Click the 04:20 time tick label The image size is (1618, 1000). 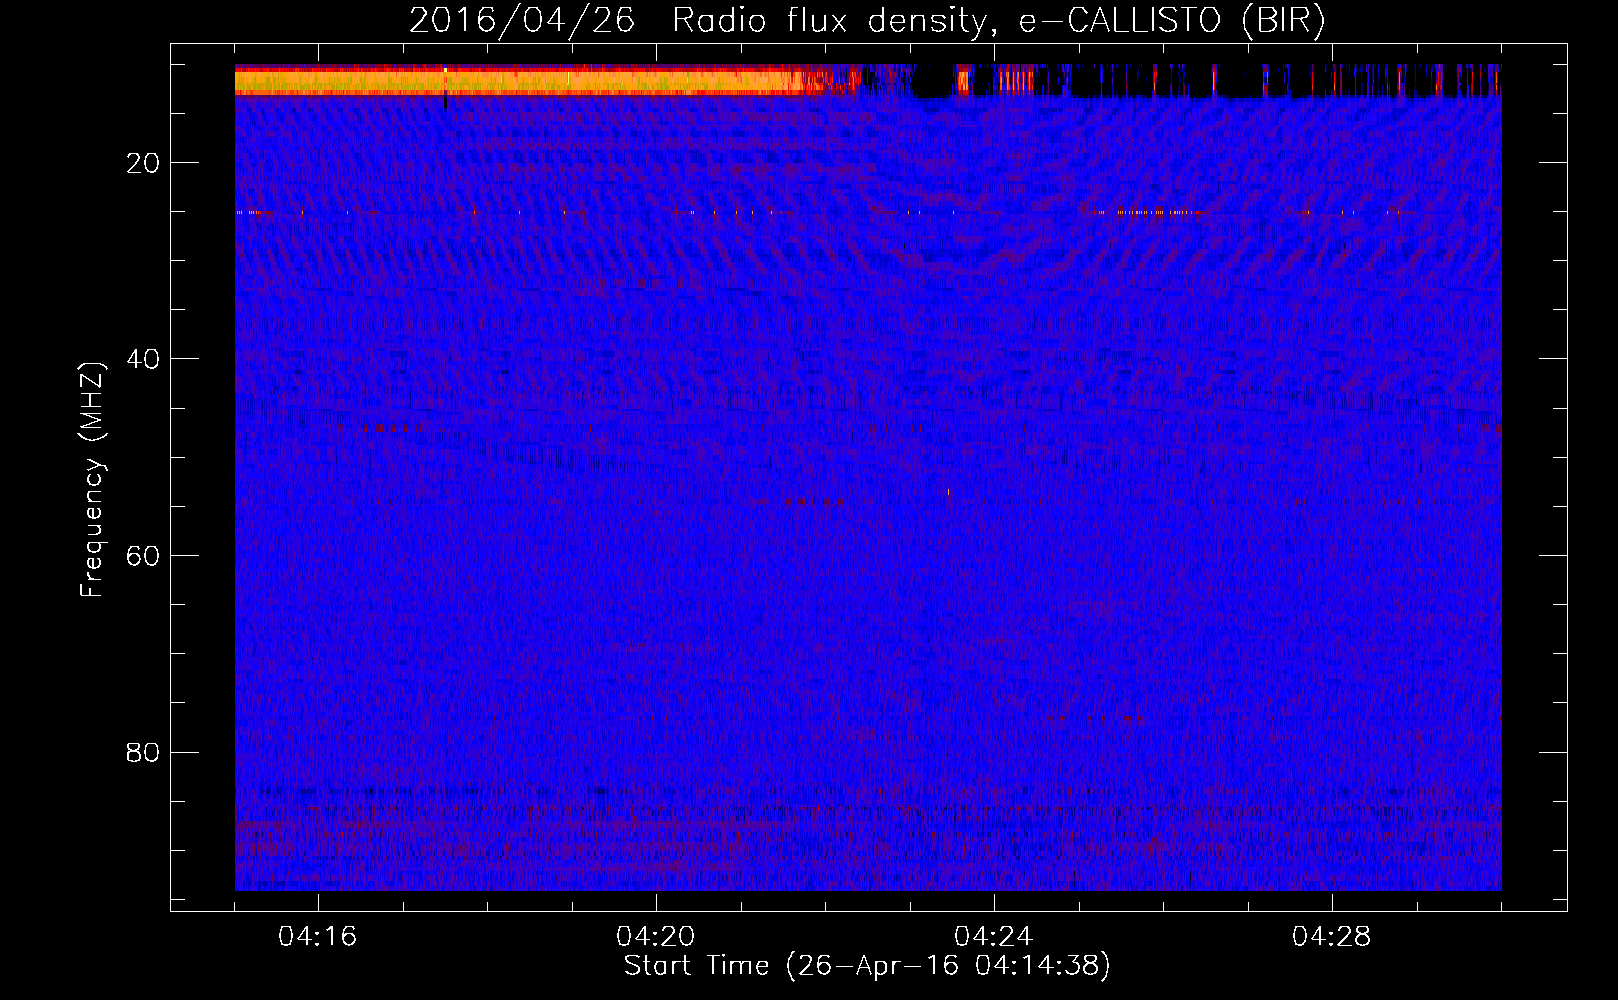click(x=656, y=937)
